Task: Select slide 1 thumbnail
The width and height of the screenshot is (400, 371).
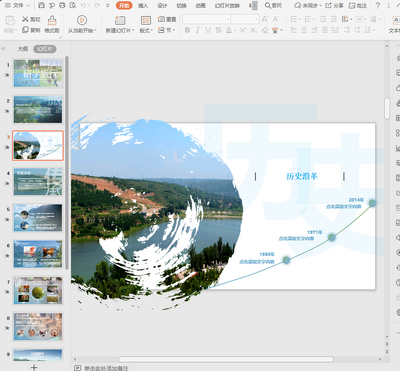Action: click(38, 73)
